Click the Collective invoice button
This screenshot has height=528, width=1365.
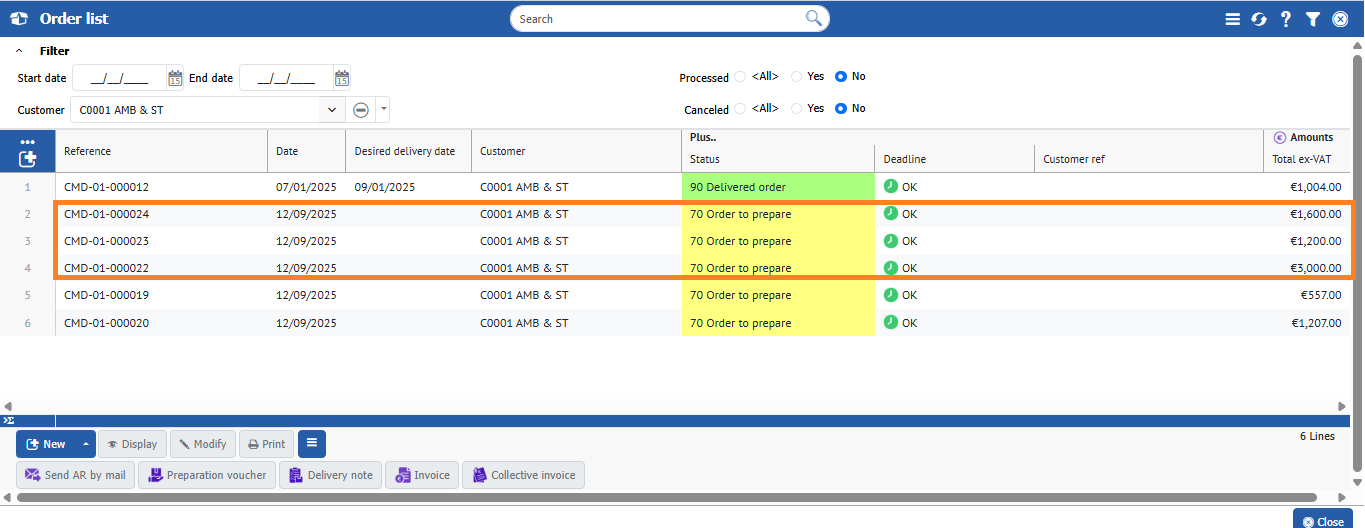click(x=523, y=475)
